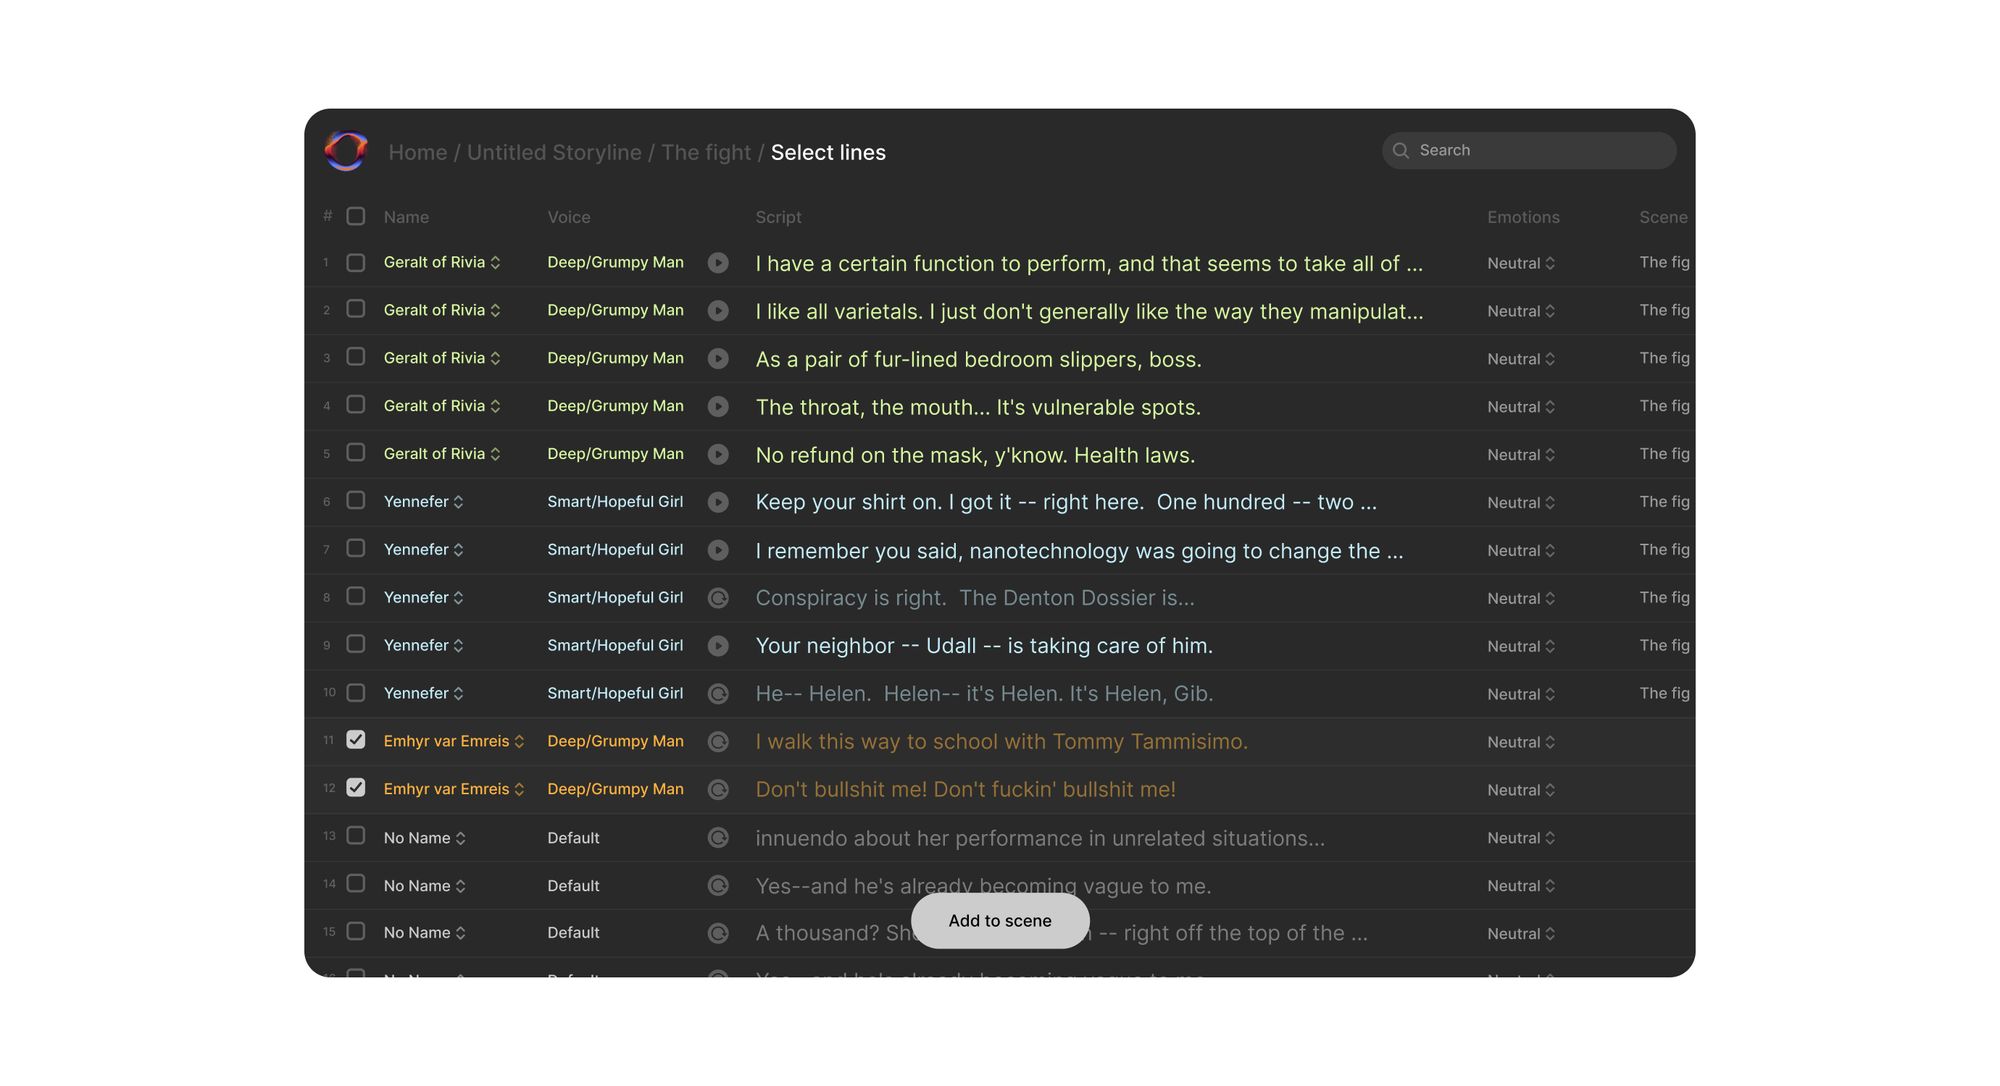Play 'Your neighbor -- Udall' line
Image resolution: width=2000 pixels, height=1086 pixels.
718,646
